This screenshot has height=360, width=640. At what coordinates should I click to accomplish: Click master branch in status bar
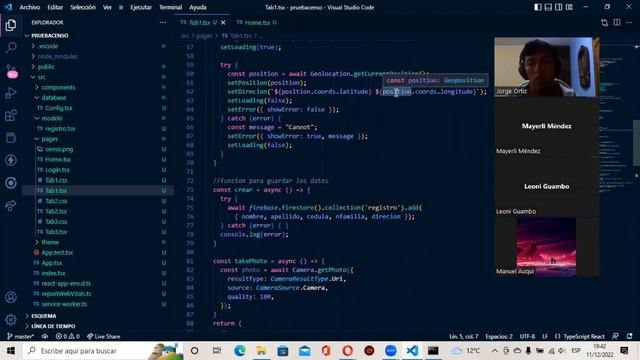[21, 336]
